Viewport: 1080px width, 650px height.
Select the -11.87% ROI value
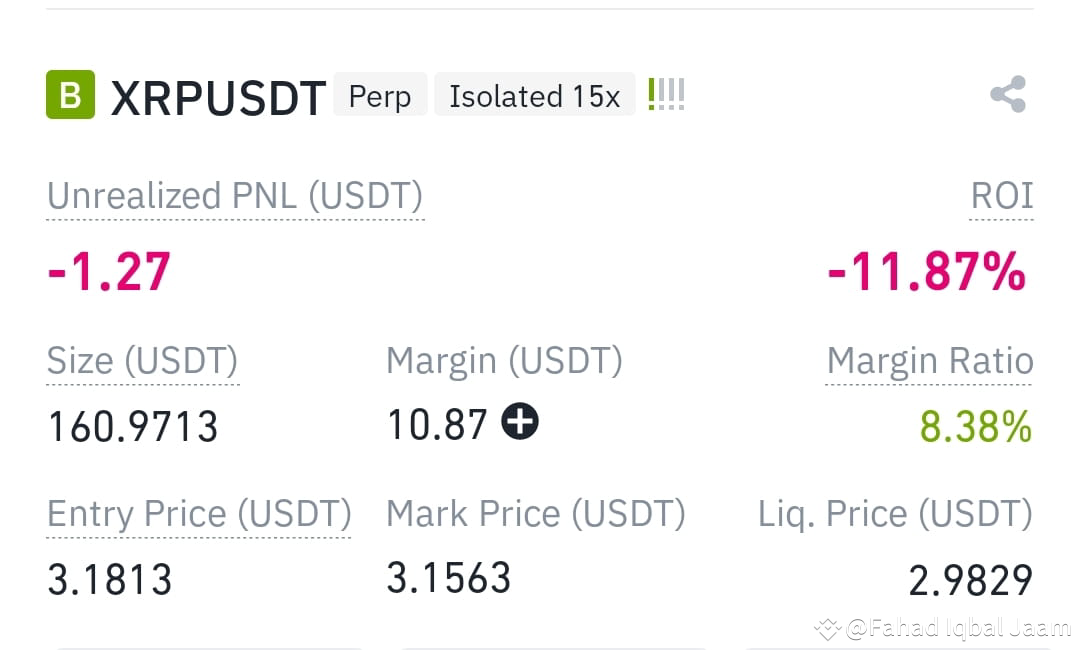click(926, 272)
